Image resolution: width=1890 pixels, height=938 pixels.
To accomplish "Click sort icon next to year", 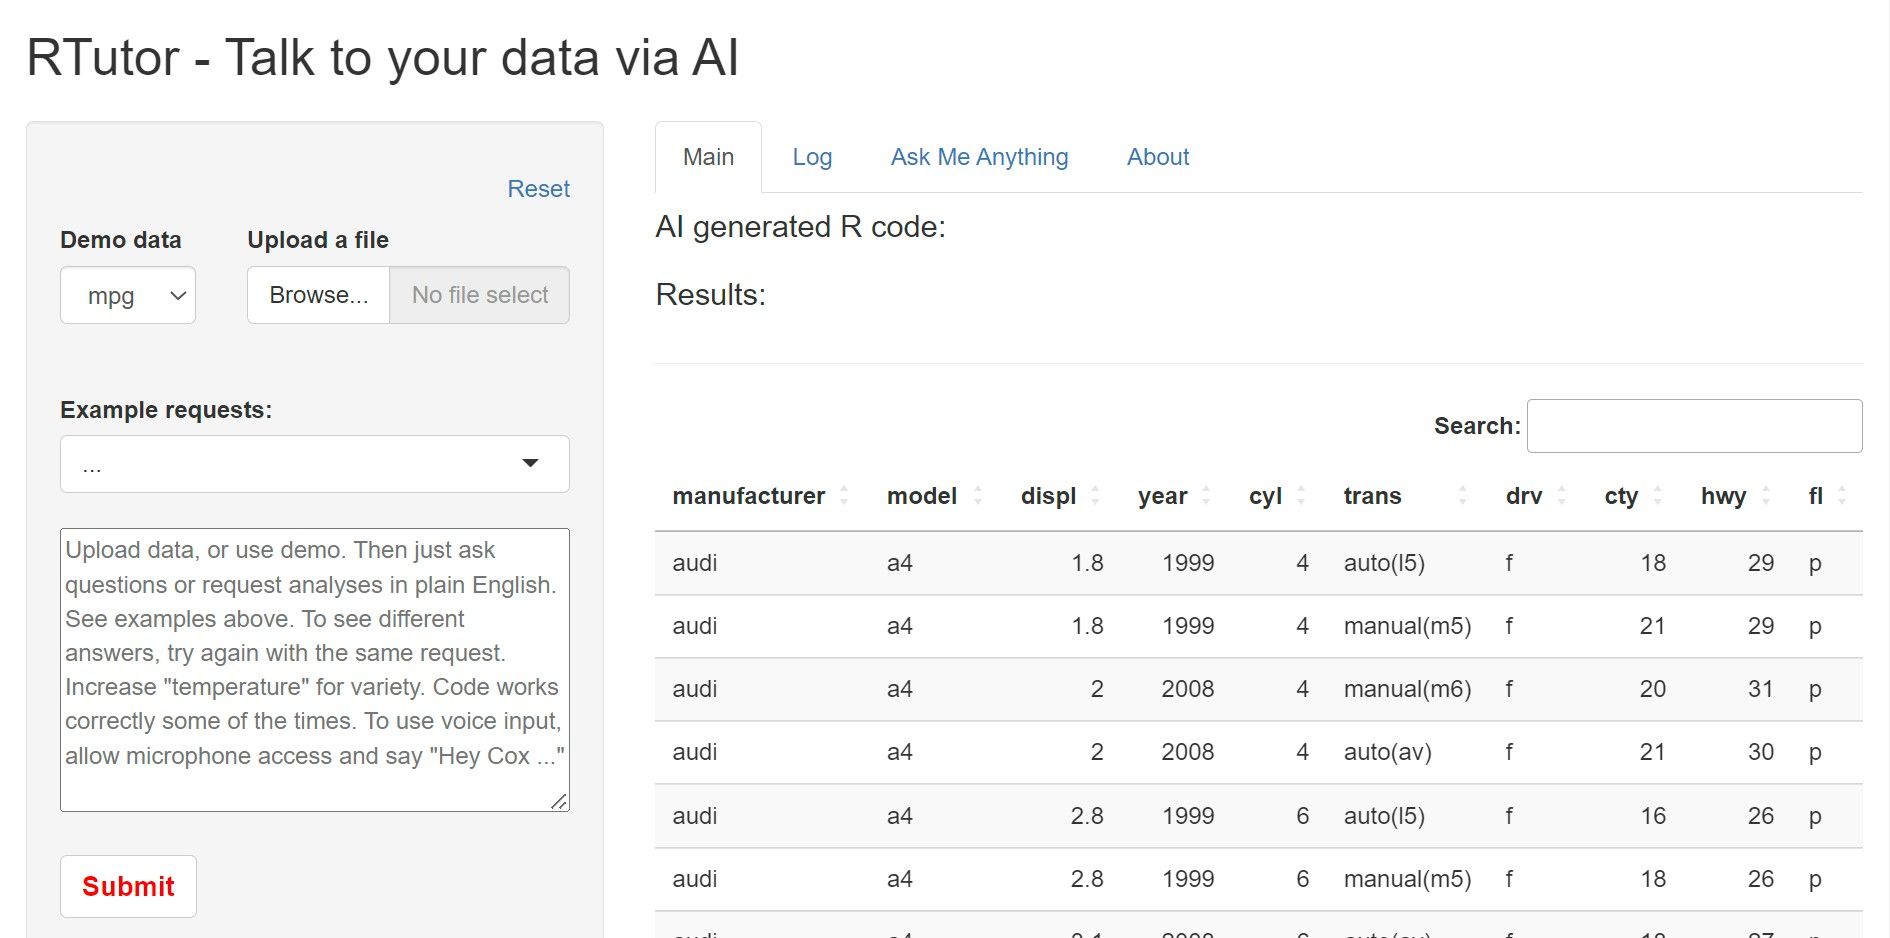I will click(1206, 496).
